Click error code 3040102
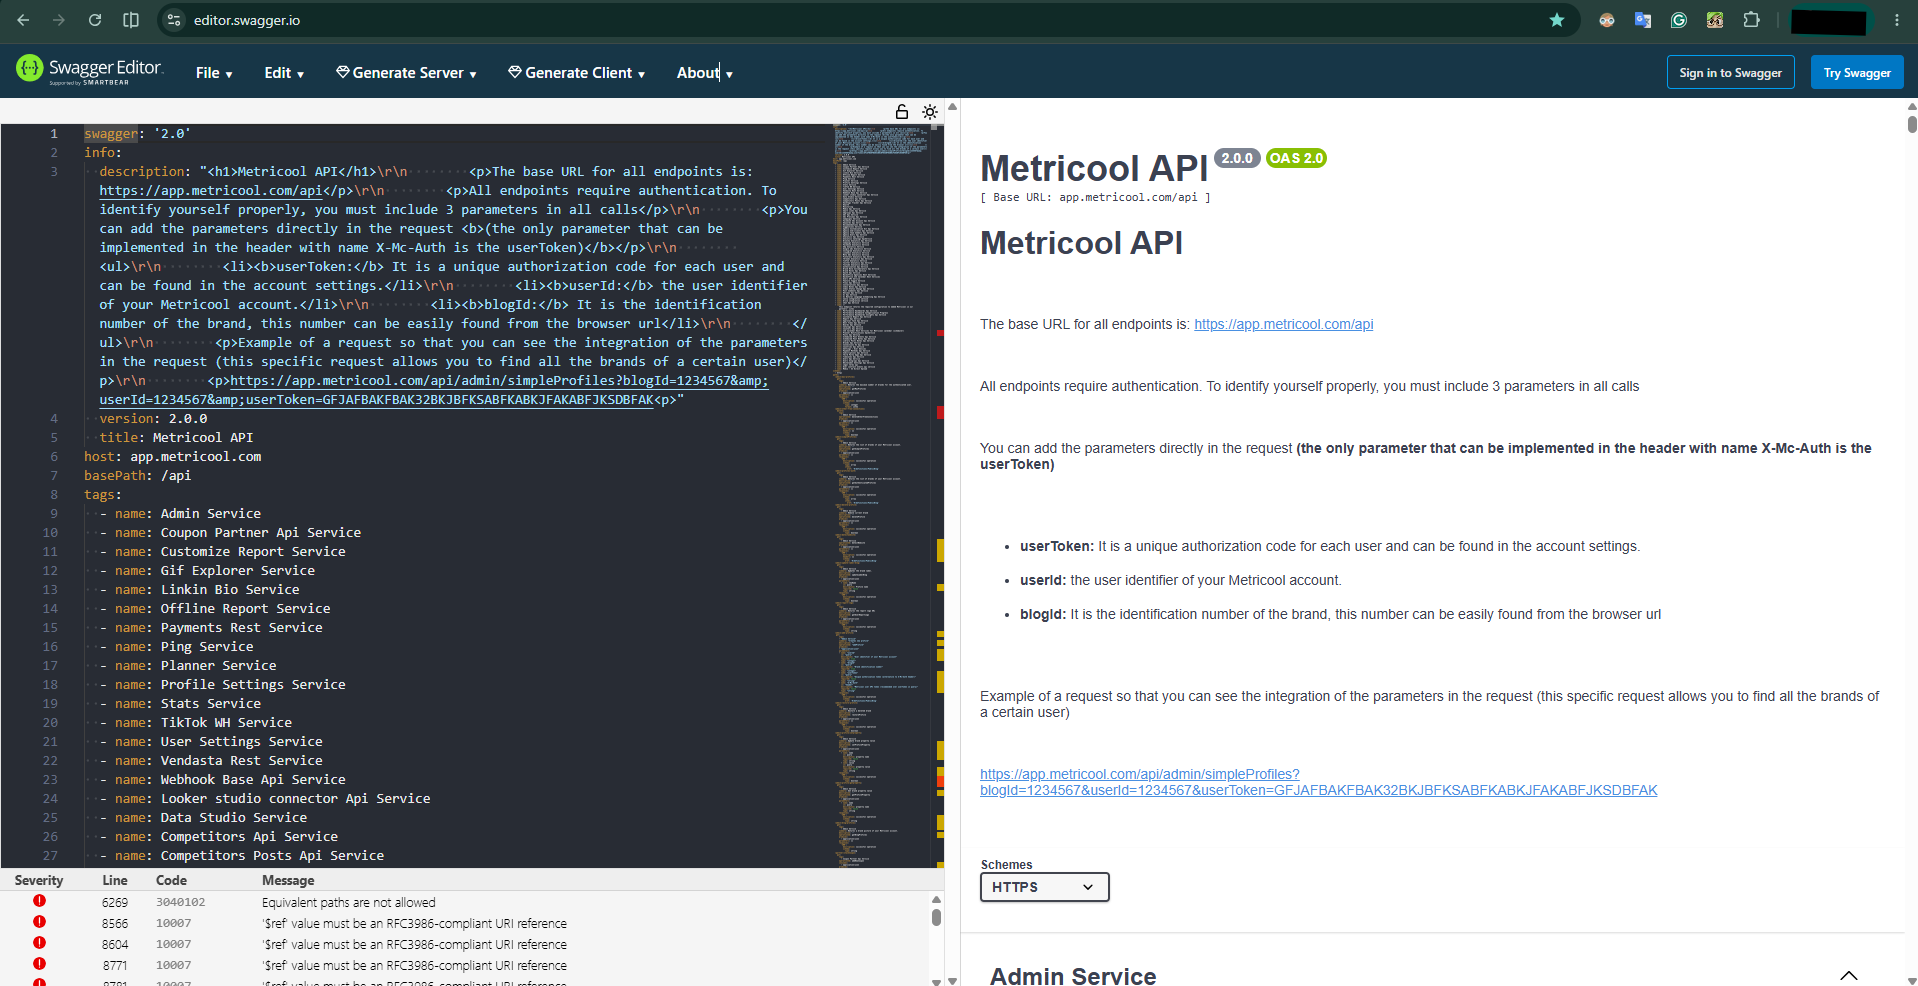 [x=180, y=902]
